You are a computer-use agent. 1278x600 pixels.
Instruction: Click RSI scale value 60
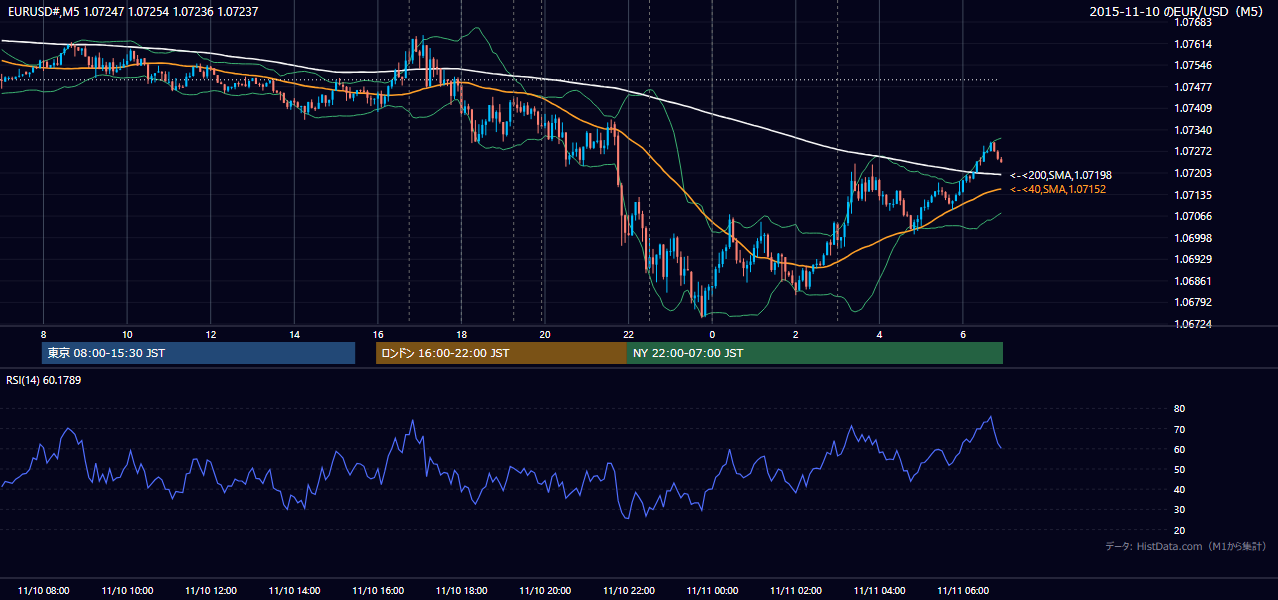(1179, 449)
